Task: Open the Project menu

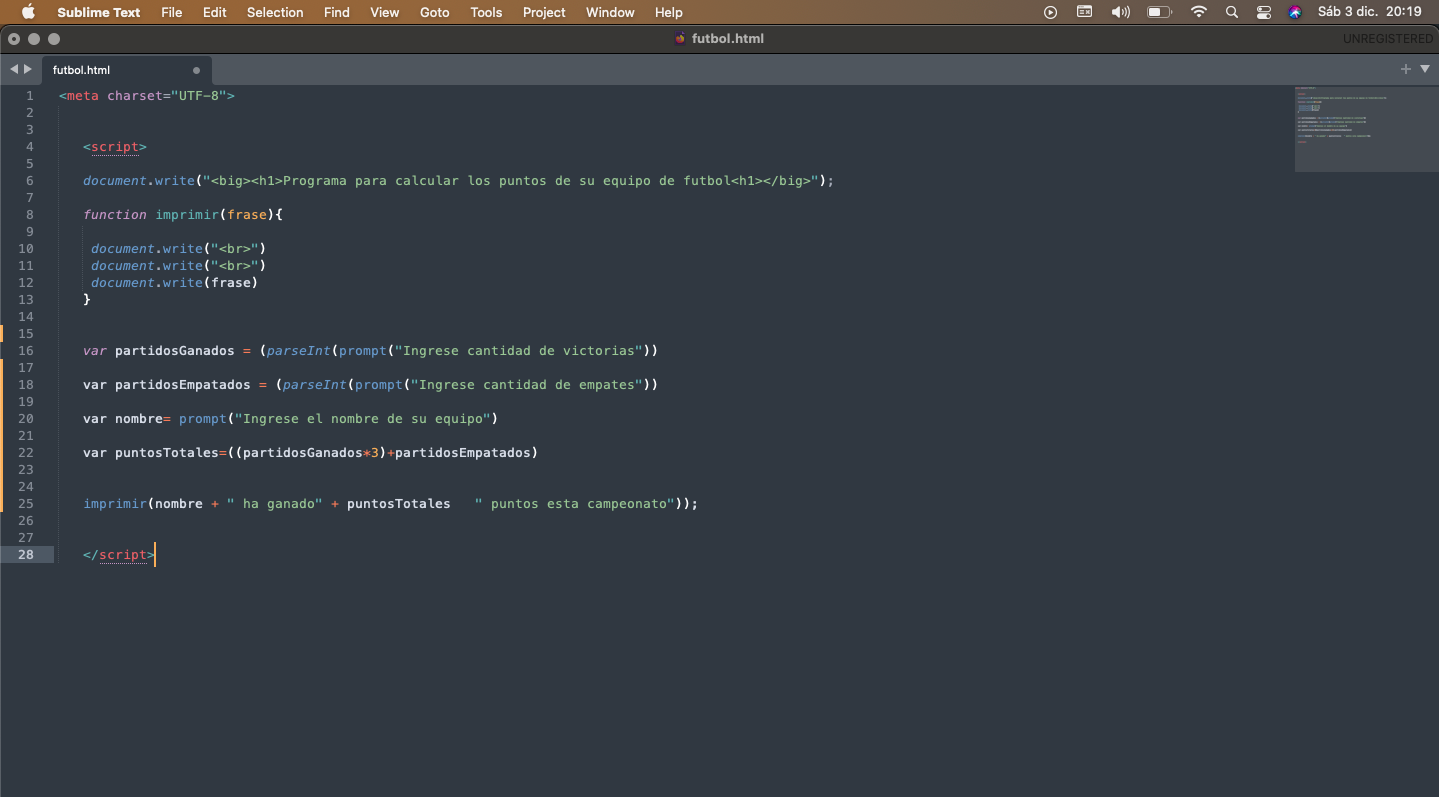Action: tap(544, 12)
